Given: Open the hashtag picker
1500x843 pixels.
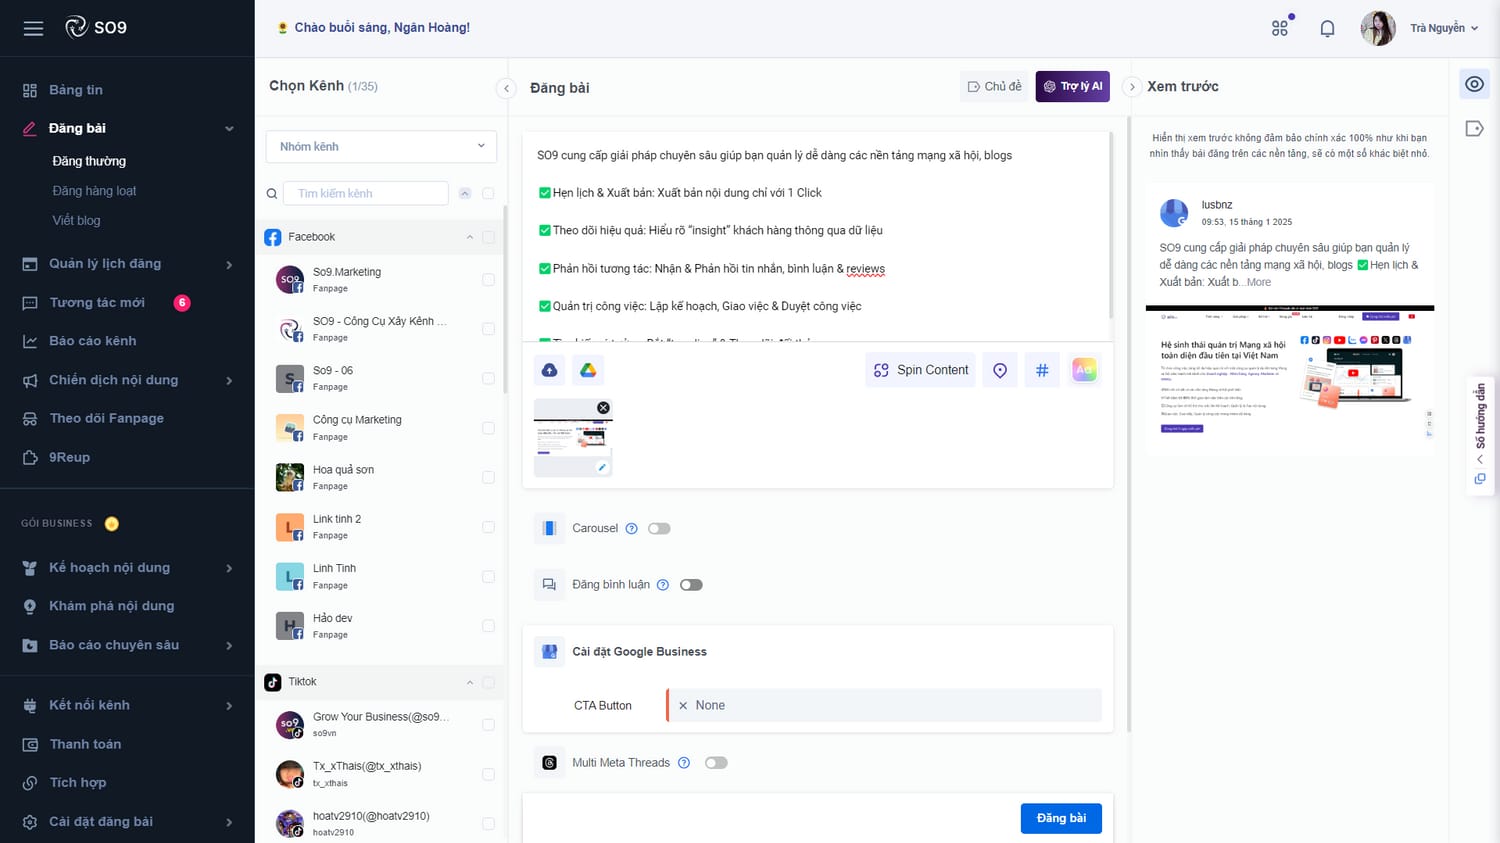Looking at the screenshot, I should [1042, 370].
